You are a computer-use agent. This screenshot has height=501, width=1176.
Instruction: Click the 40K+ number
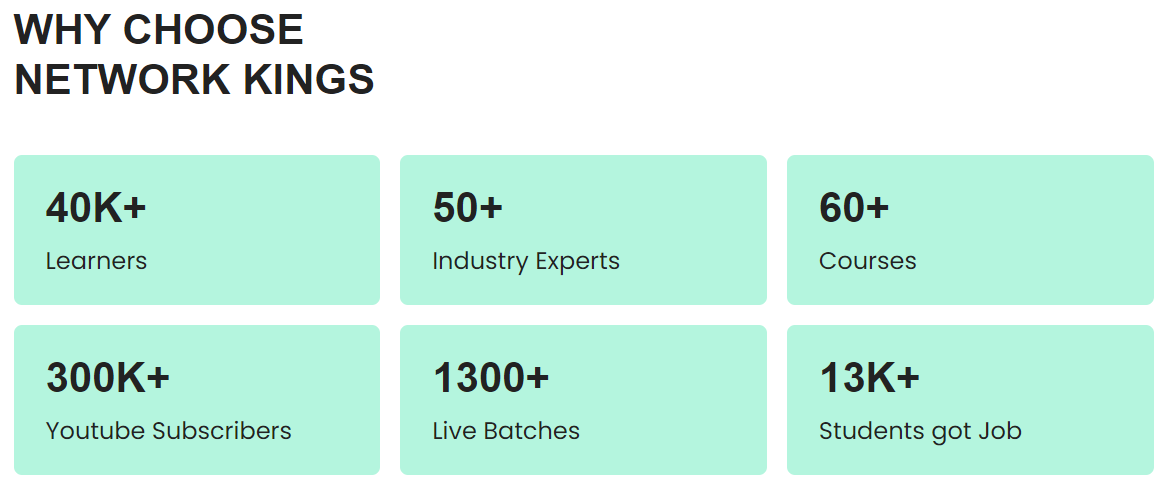tap(96, 207)
